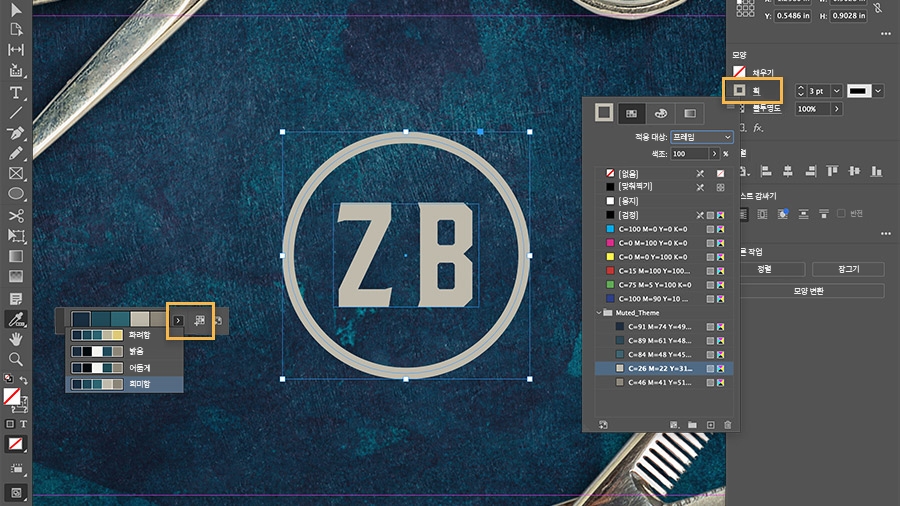Select formatting affects text T button

point(24,424)
